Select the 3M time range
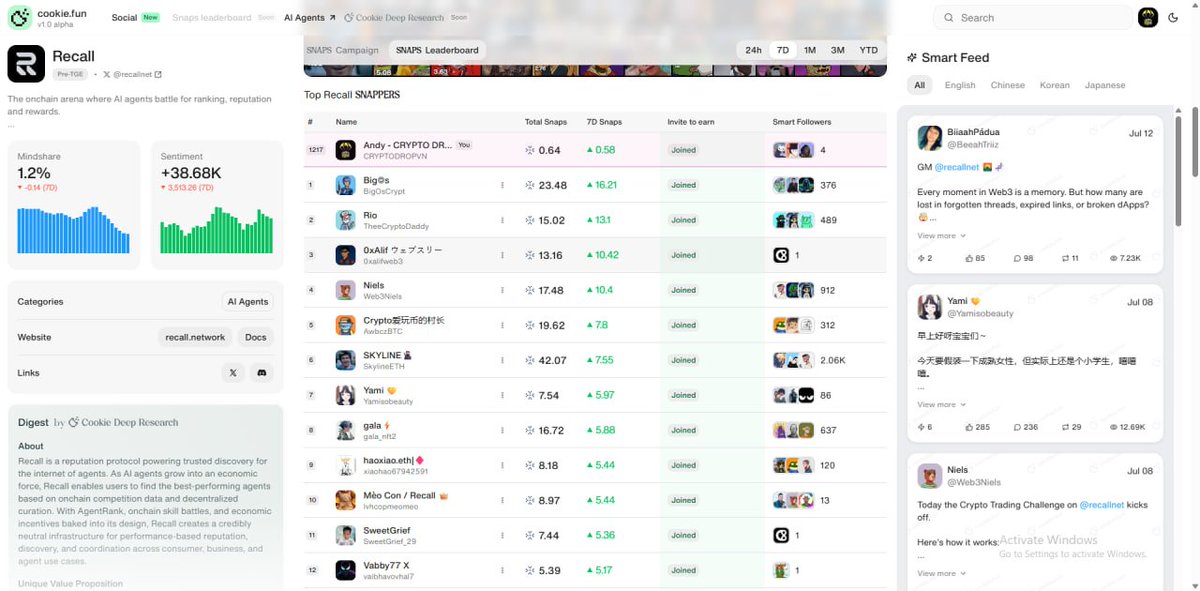Image resolution: width=1200 pixels, height=591 pixels. click(x=838, y=50)
